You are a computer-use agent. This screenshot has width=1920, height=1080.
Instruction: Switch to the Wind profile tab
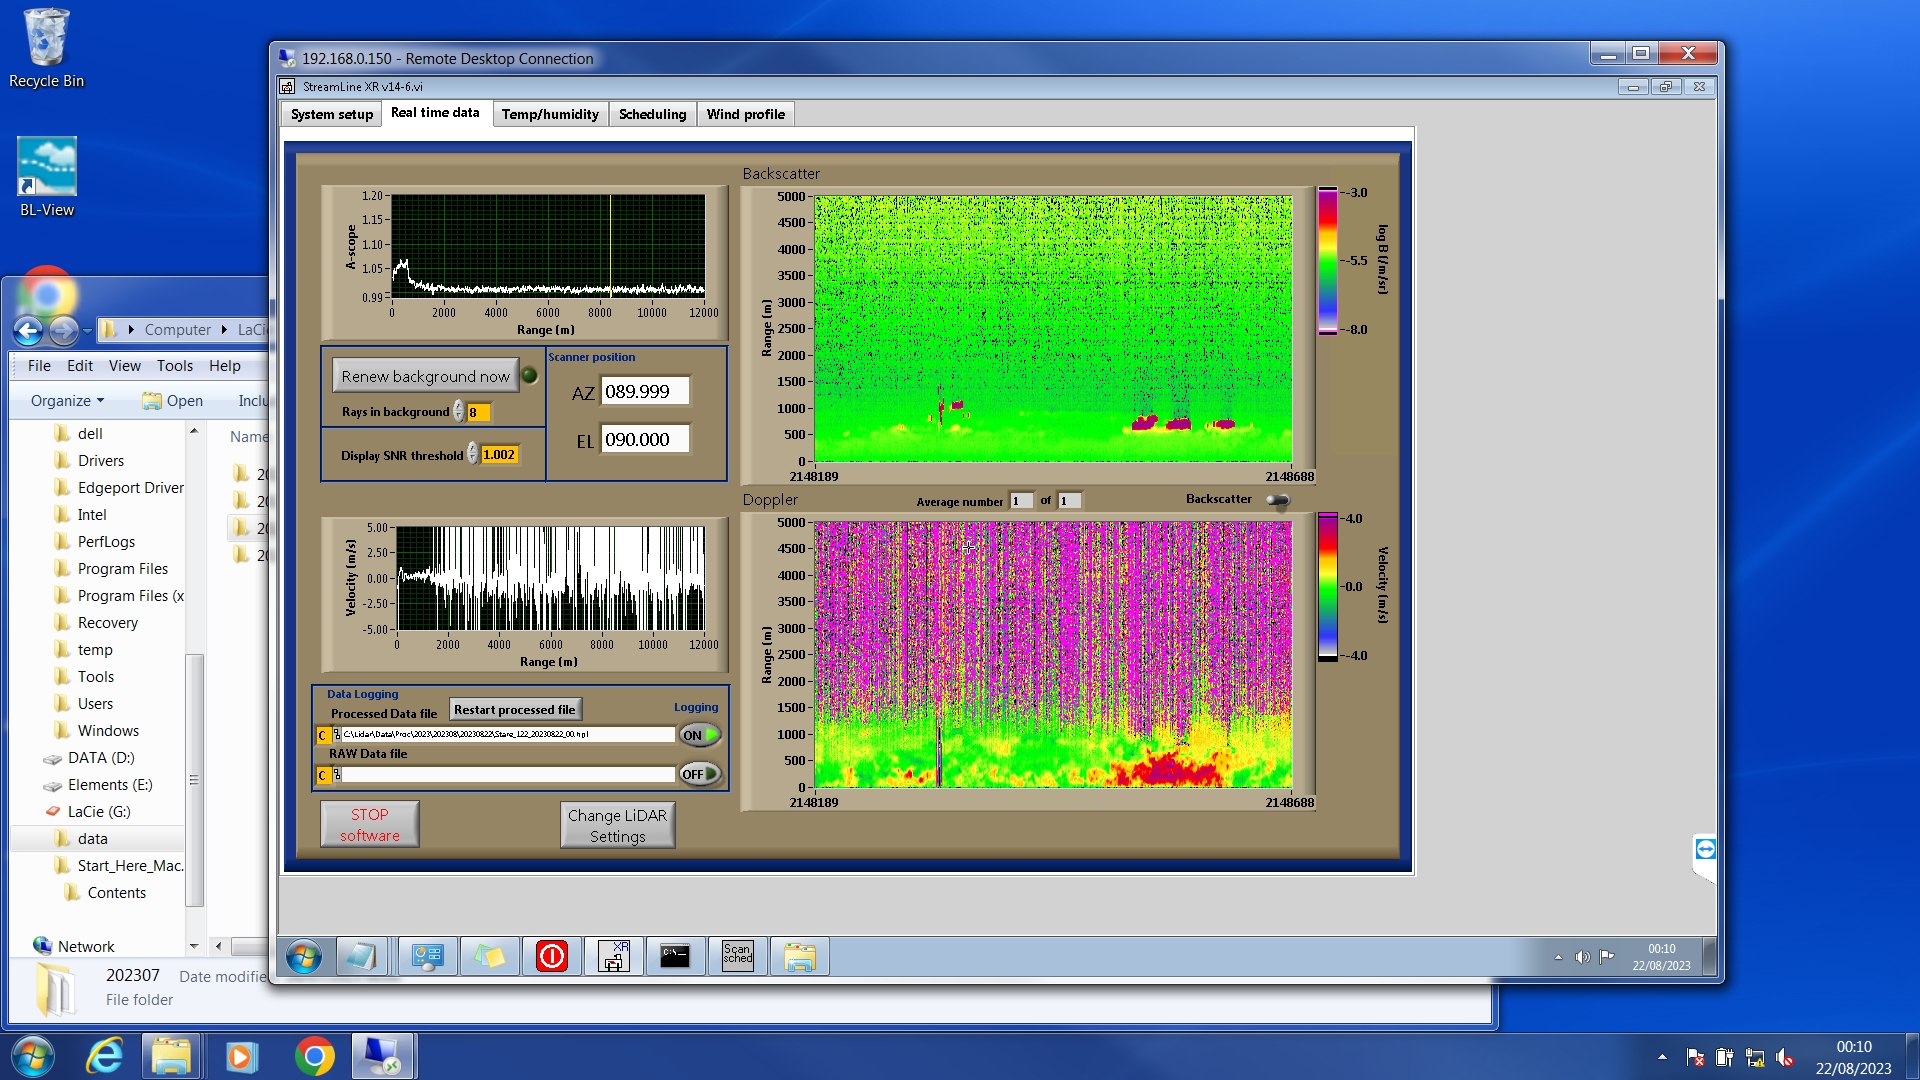pos(745,114)
